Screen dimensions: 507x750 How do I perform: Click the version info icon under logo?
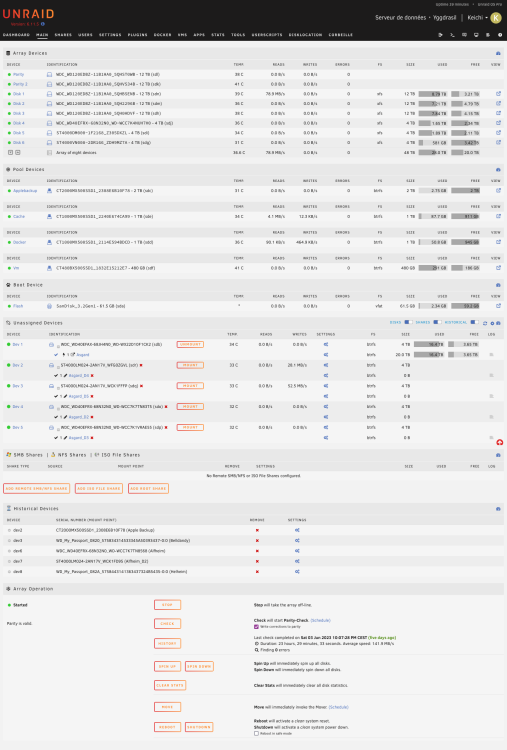tap(43, 24)
